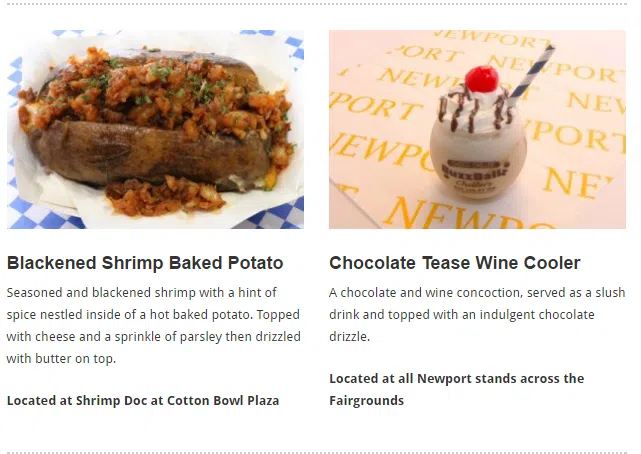Screen dimensions: 641x454
Task: Click the dark baked potato skin
Action: (x=151, y=155)
